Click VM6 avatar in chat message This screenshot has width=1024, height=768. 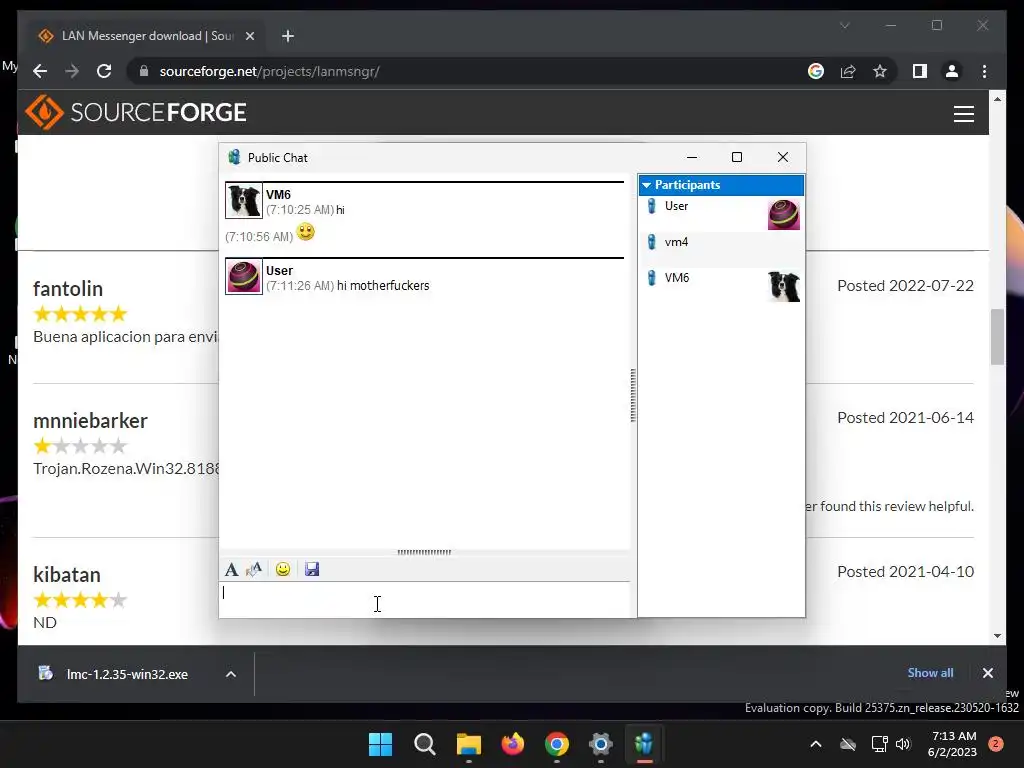click(x=244, y=200)
